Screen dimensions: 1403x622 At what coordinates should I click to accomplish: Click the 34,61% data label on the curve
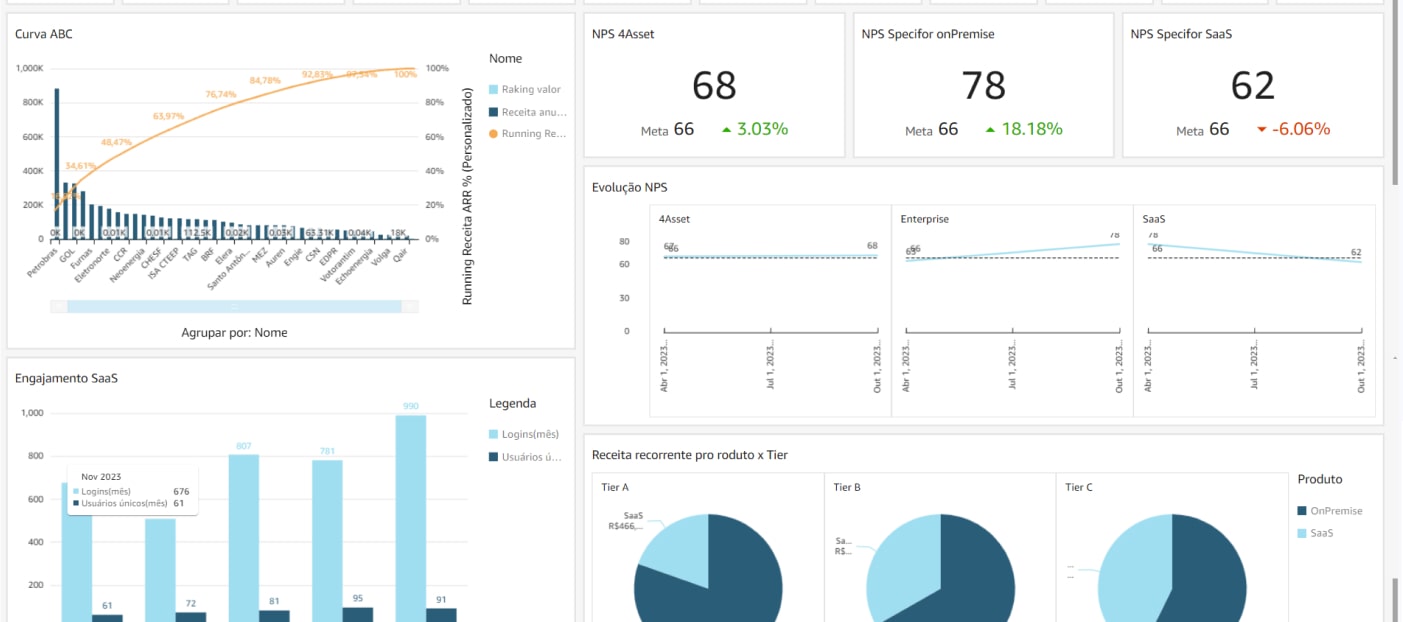pyautogui.click(x=81, y=166)
